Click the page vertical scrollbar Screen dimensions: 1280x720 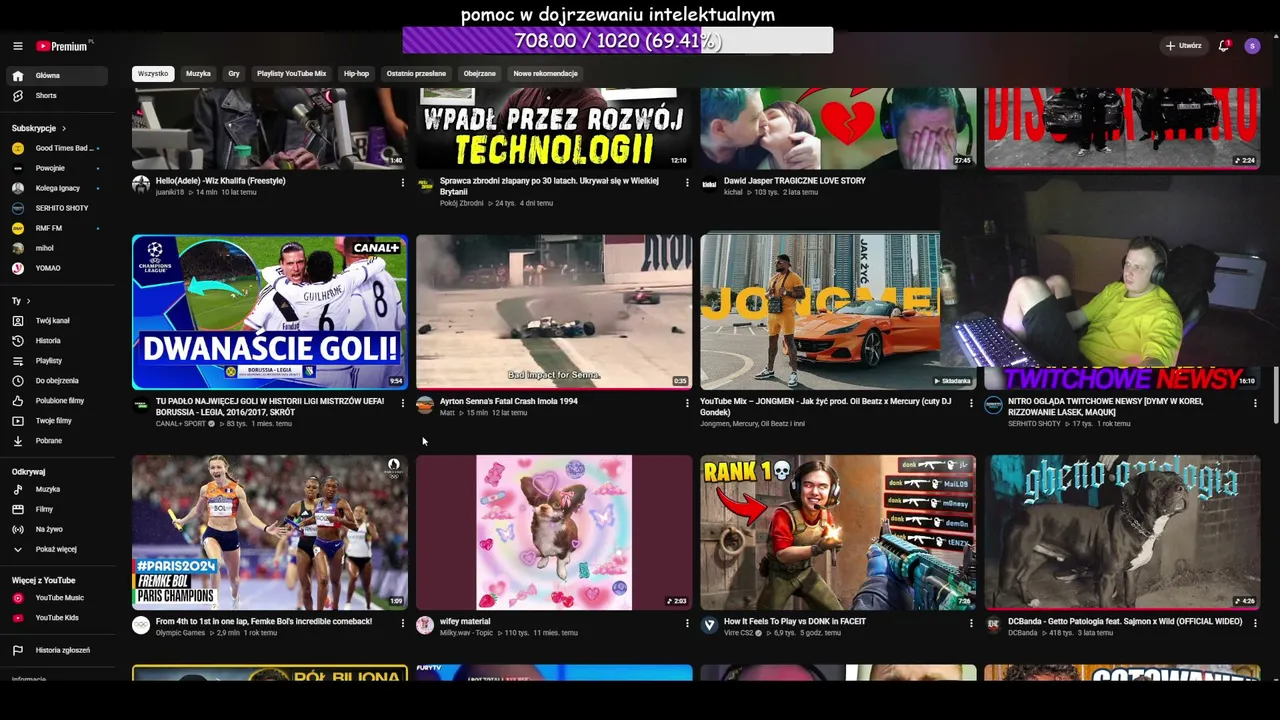[1275, 395]
